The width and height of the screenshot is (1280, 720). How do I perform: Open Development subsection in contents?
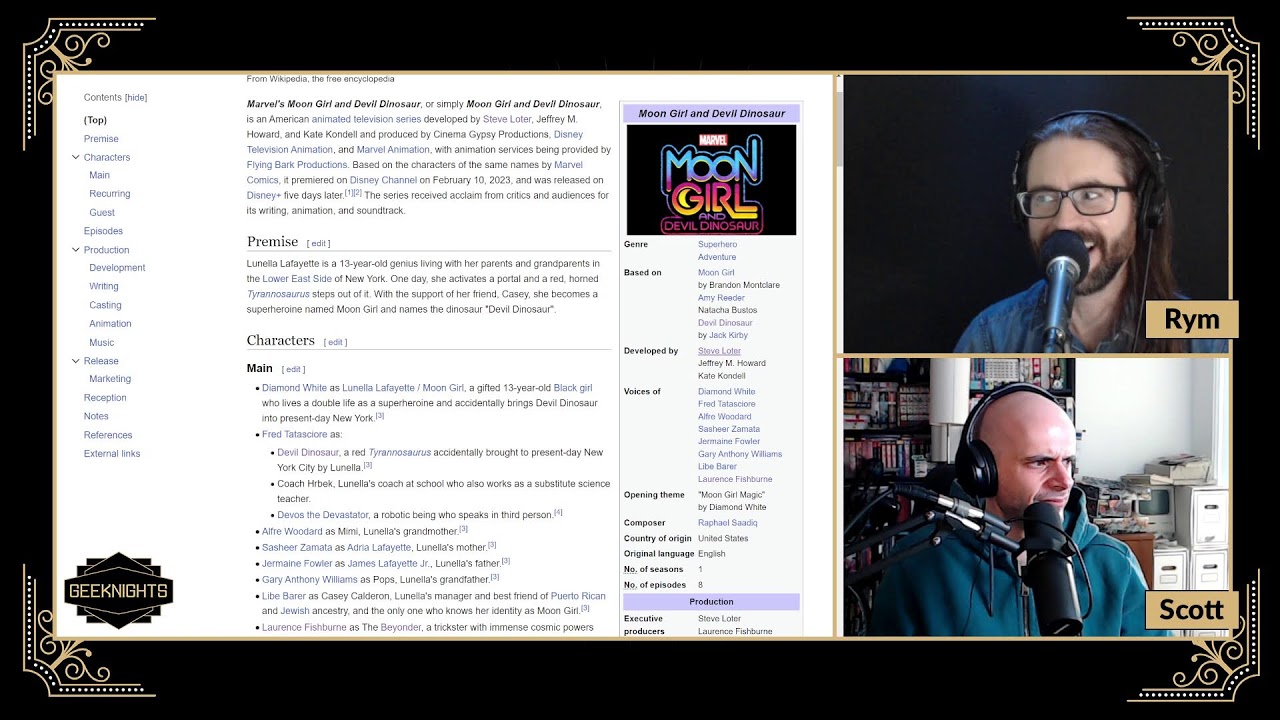[117, 268]
